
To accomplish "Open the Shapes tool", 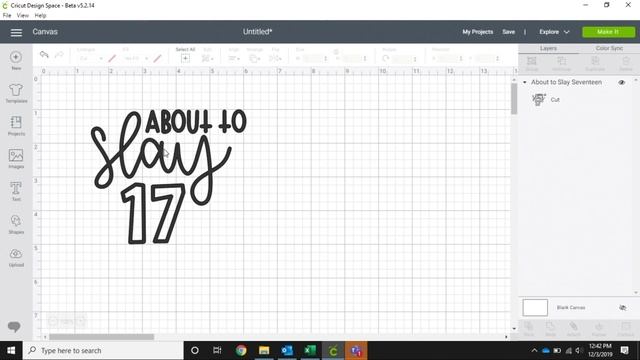I will [x=16, y=224].
